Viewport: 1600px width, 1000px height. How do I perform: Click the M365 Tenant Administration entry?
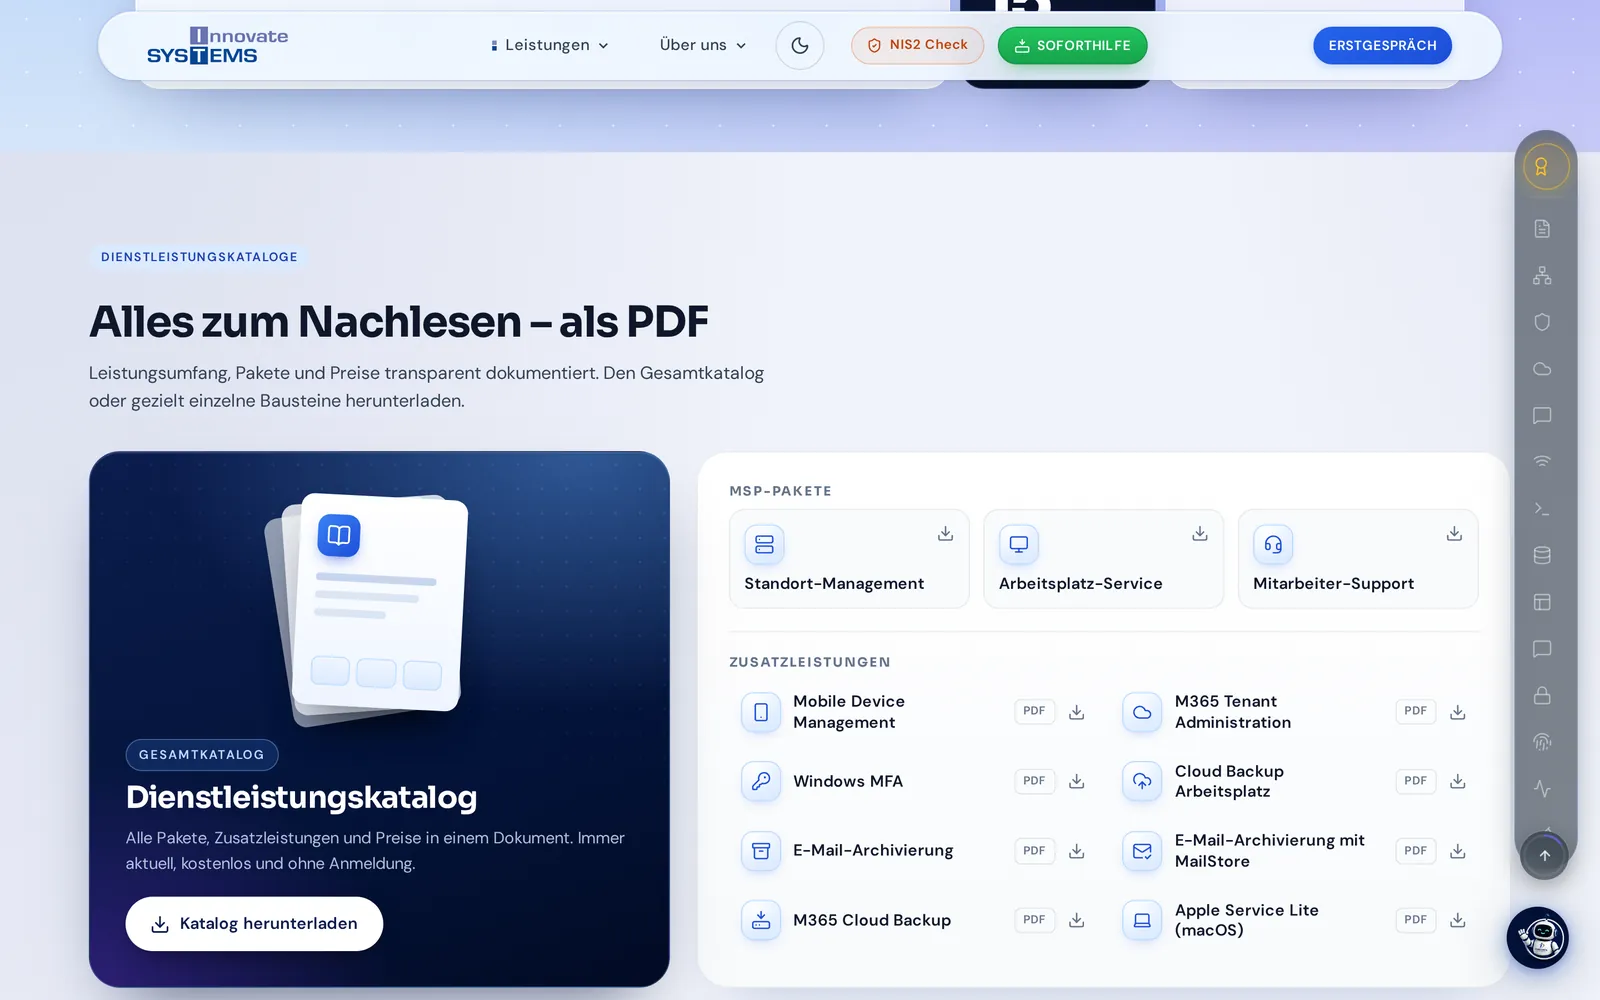(x=1294, y=712)
